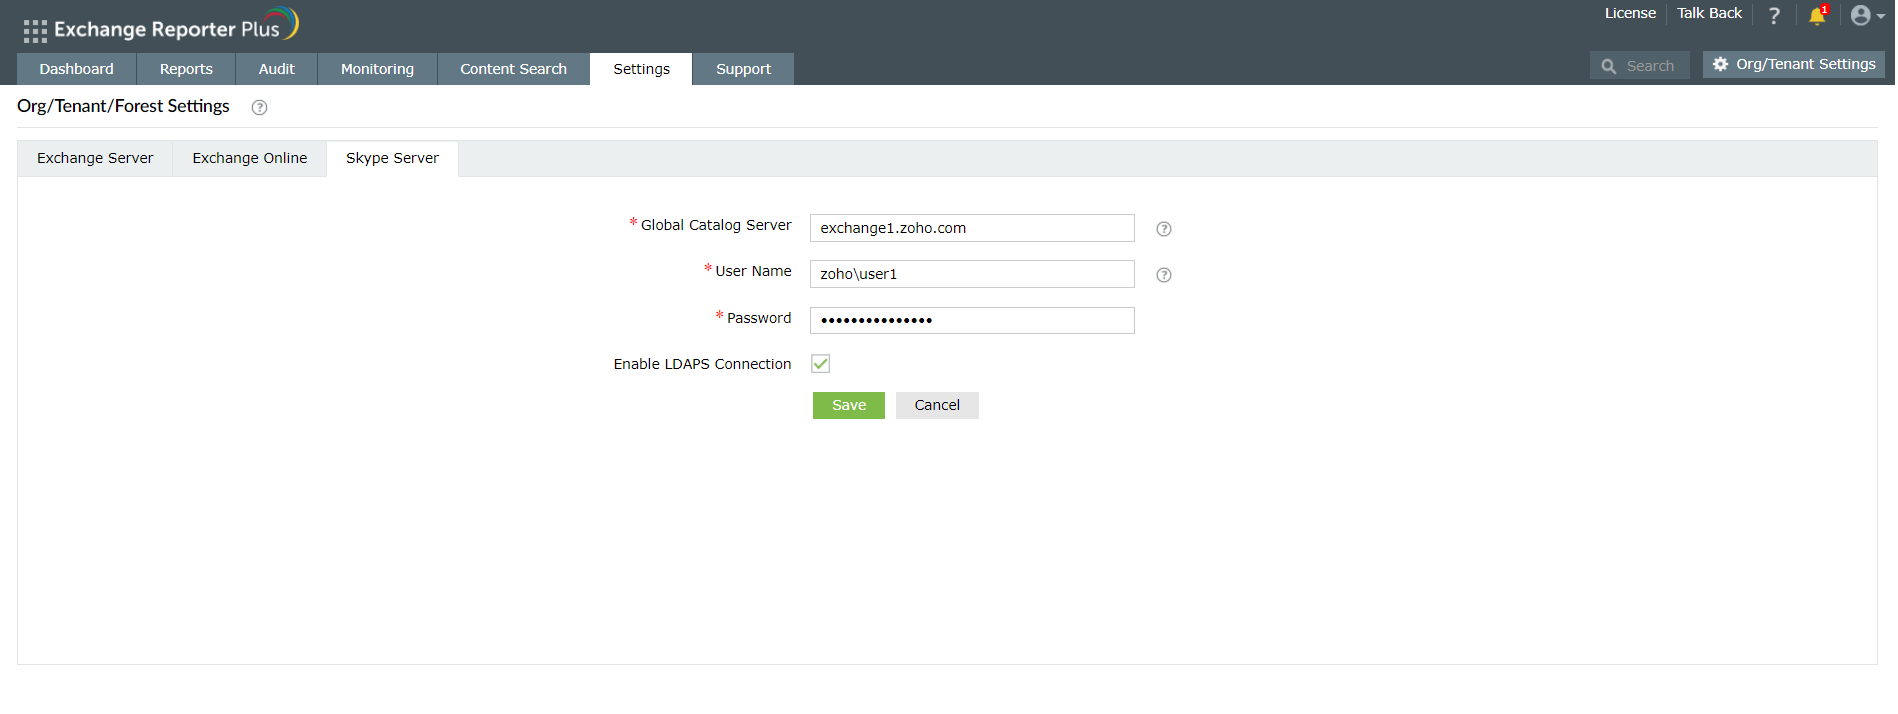Image resolution: width=1898 pixels, height=714 pixels.
Task: Focus the Password input field
Action: (x=972, y=320)
